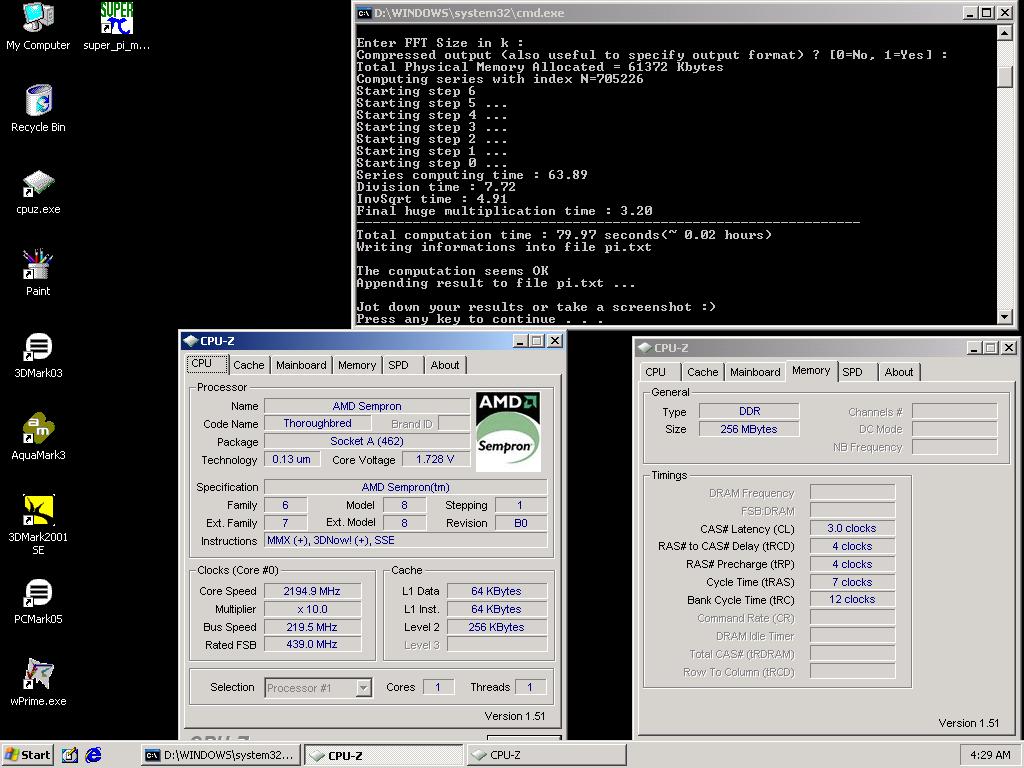The image size is (1024, 768).
Task: Click the Socket A (462) package field
Action: coord(366,441)
